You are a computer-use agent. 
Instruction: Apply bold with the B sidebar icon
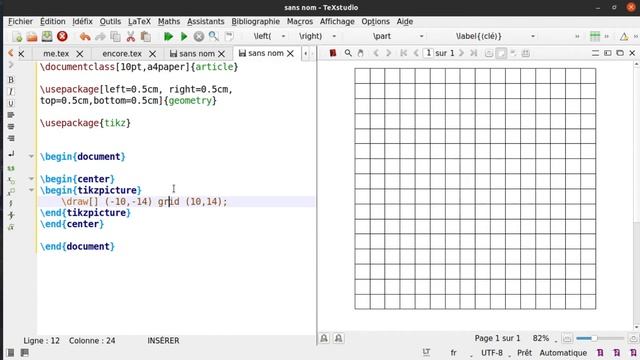tap(11, 80)
